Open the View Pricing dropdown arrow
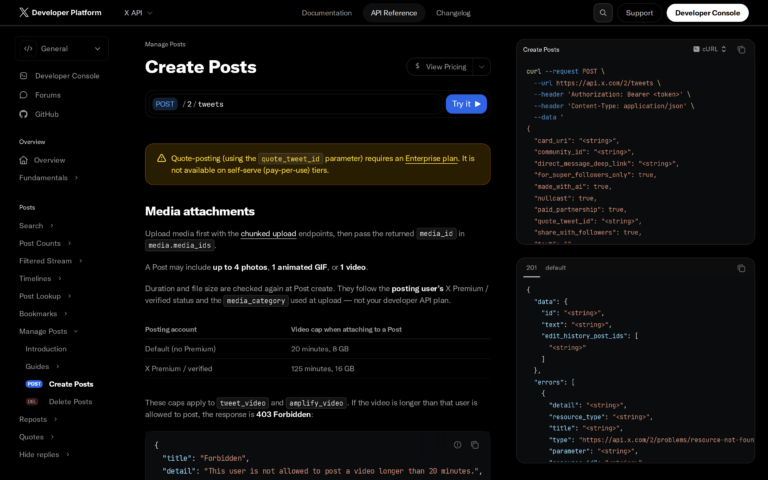 pos(481,67)
